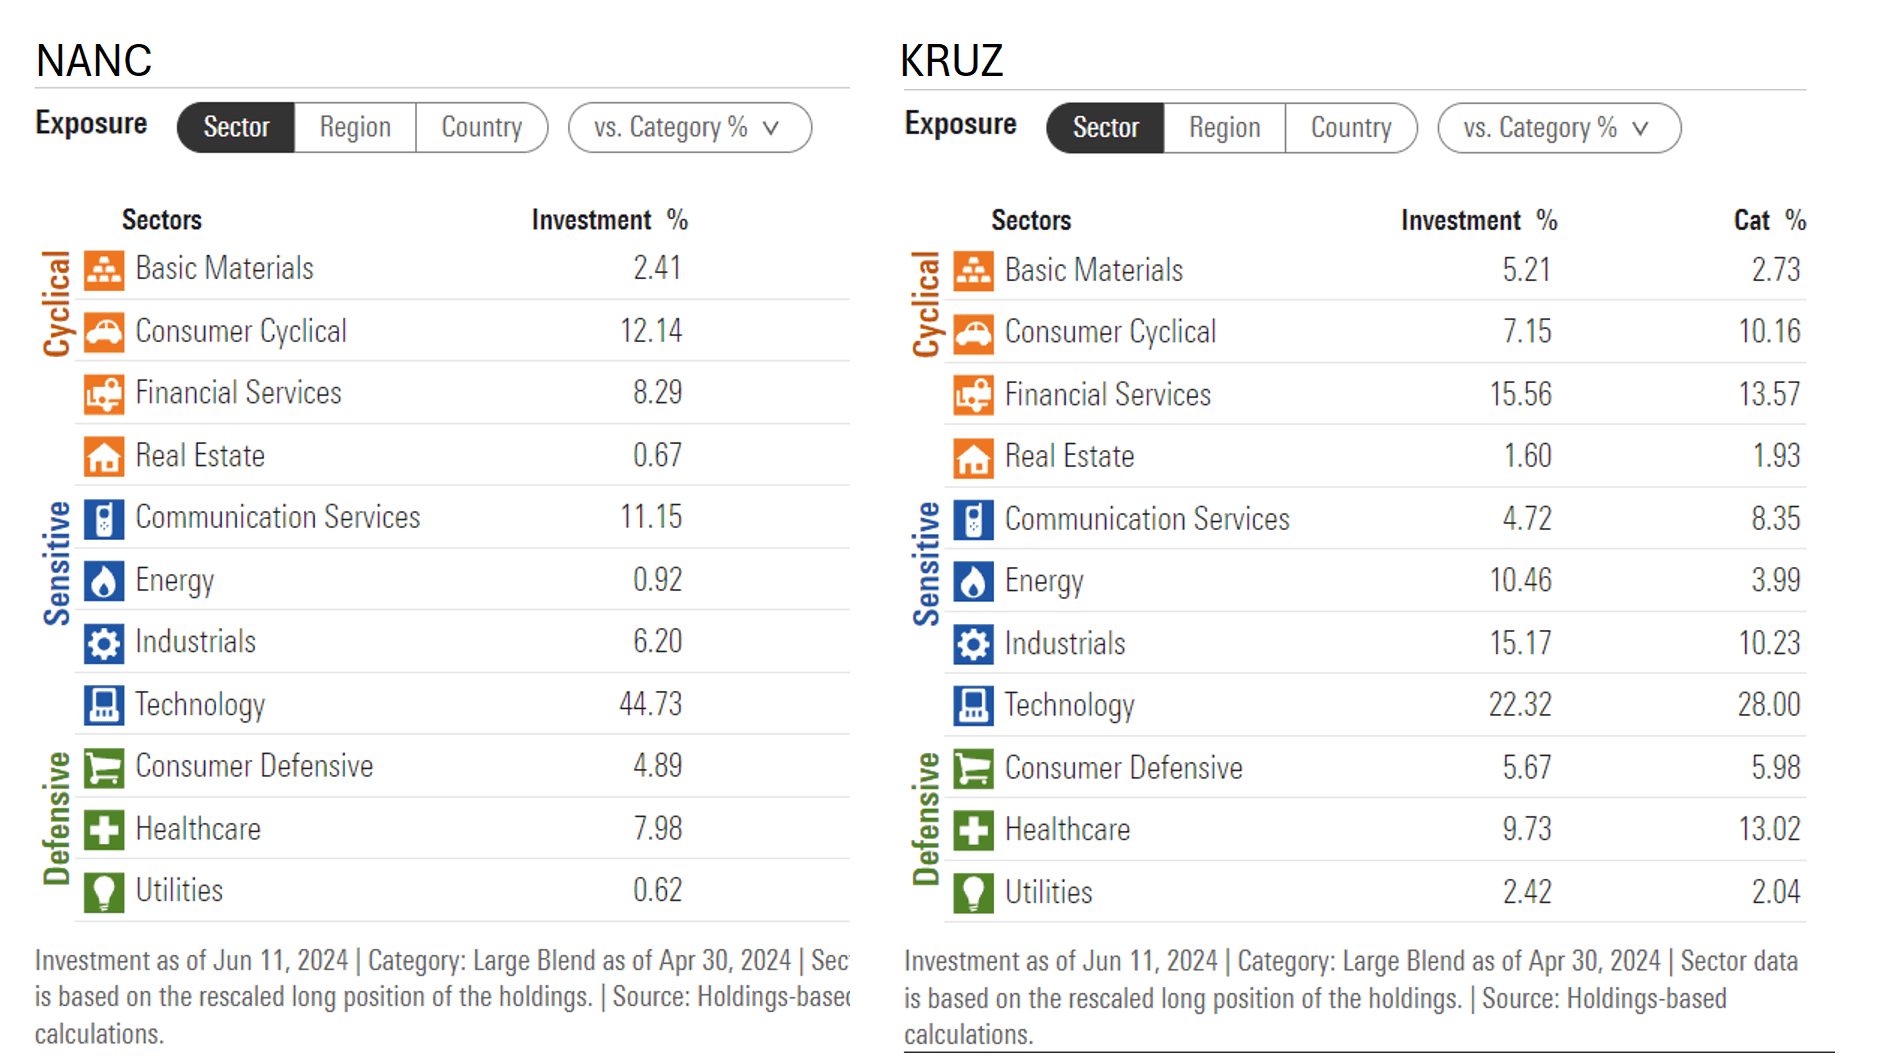The height and width of the screenshot is (1061, 1898).
Task: Click NANC Technology sector label
Action: tap(200, 704)
